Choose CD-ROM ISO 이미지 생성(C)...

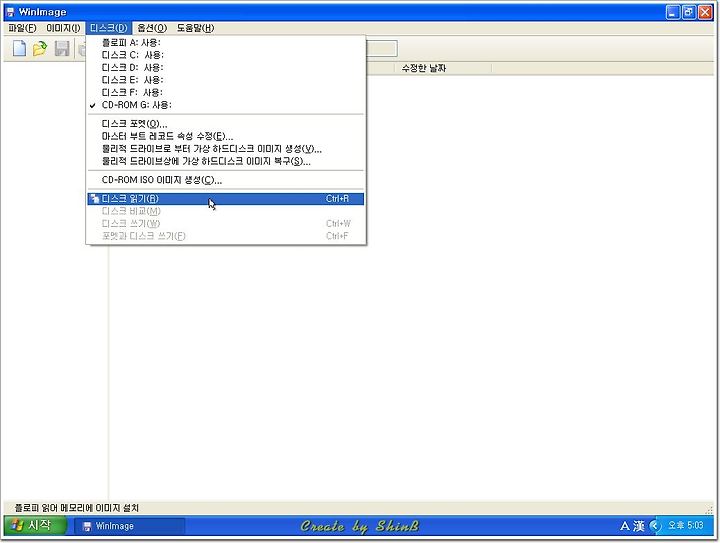click(225, 180)
